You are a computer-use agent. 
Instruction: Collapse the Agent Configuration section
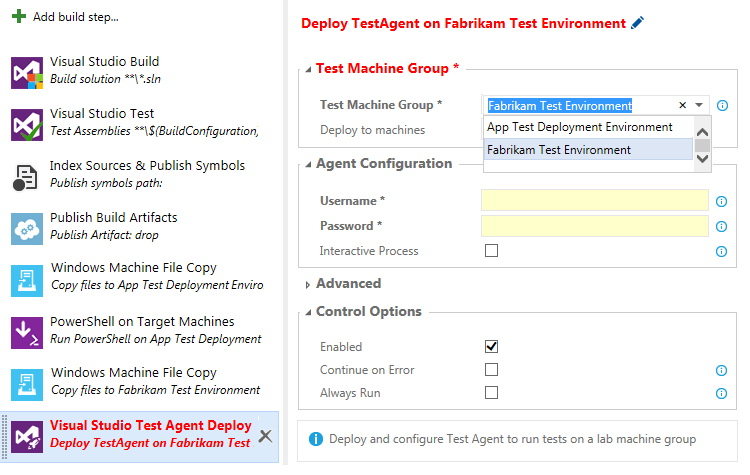tap(308, 164)
